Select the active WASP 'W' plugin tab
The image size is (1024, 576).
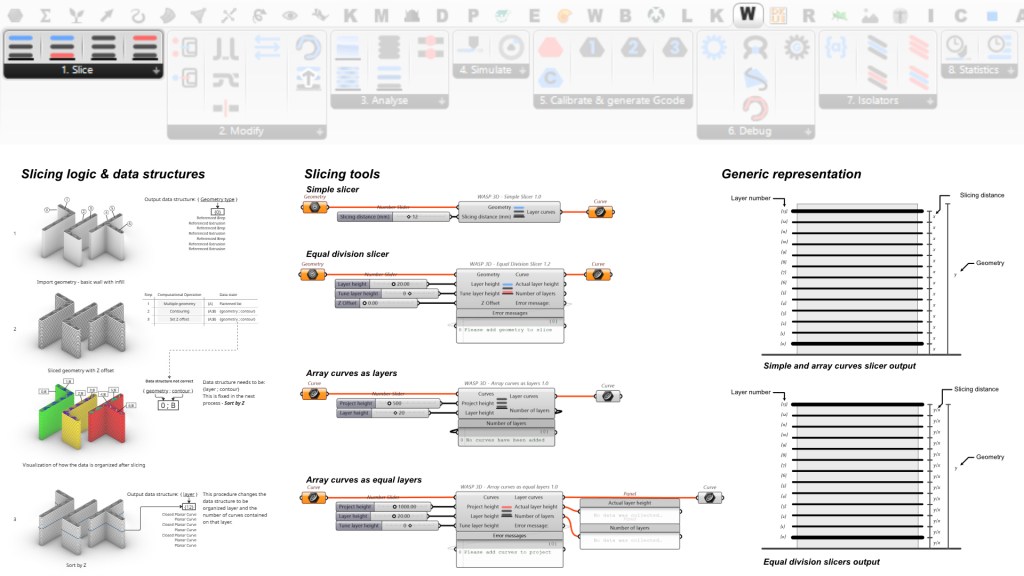point(748,15)
